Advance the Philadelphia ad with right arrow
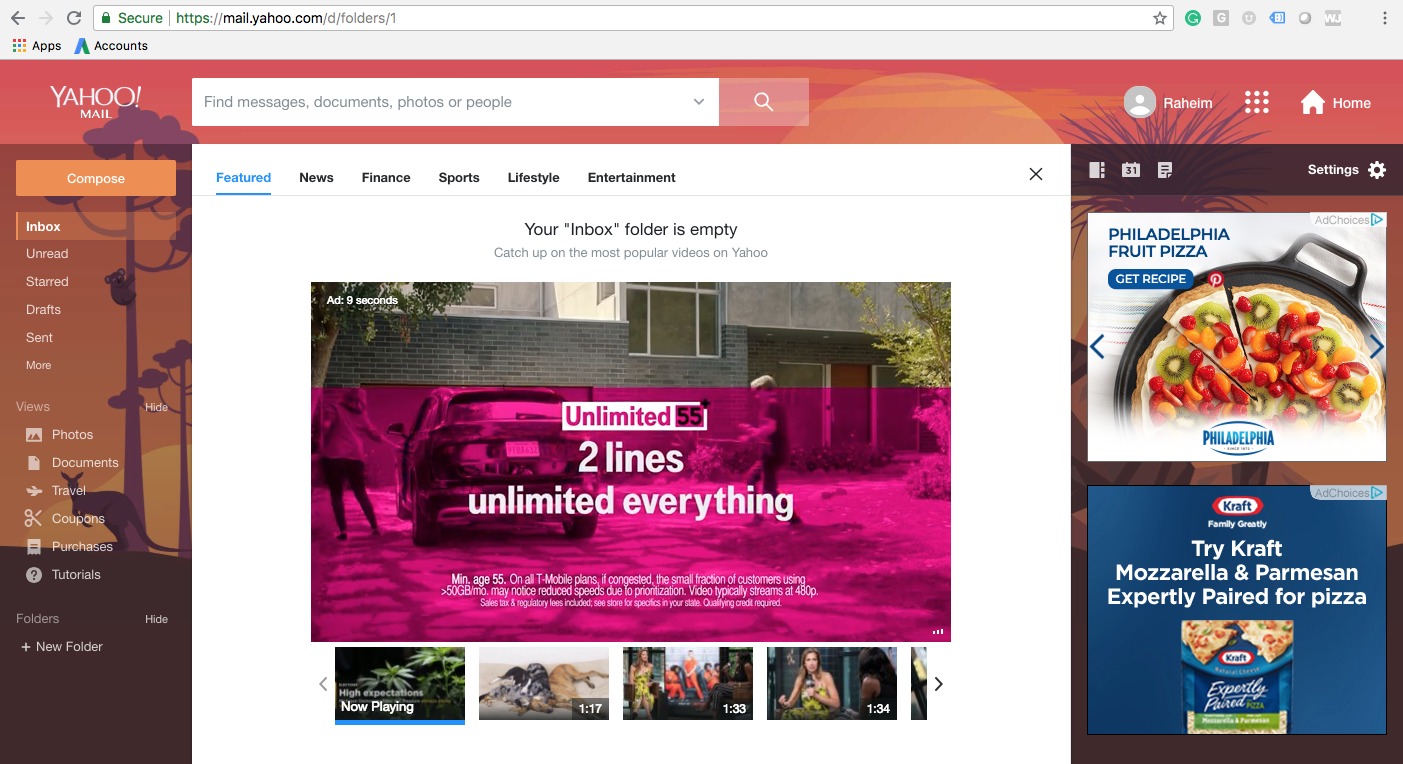Screen dimensions: 1403x764 coord(1376,347)
